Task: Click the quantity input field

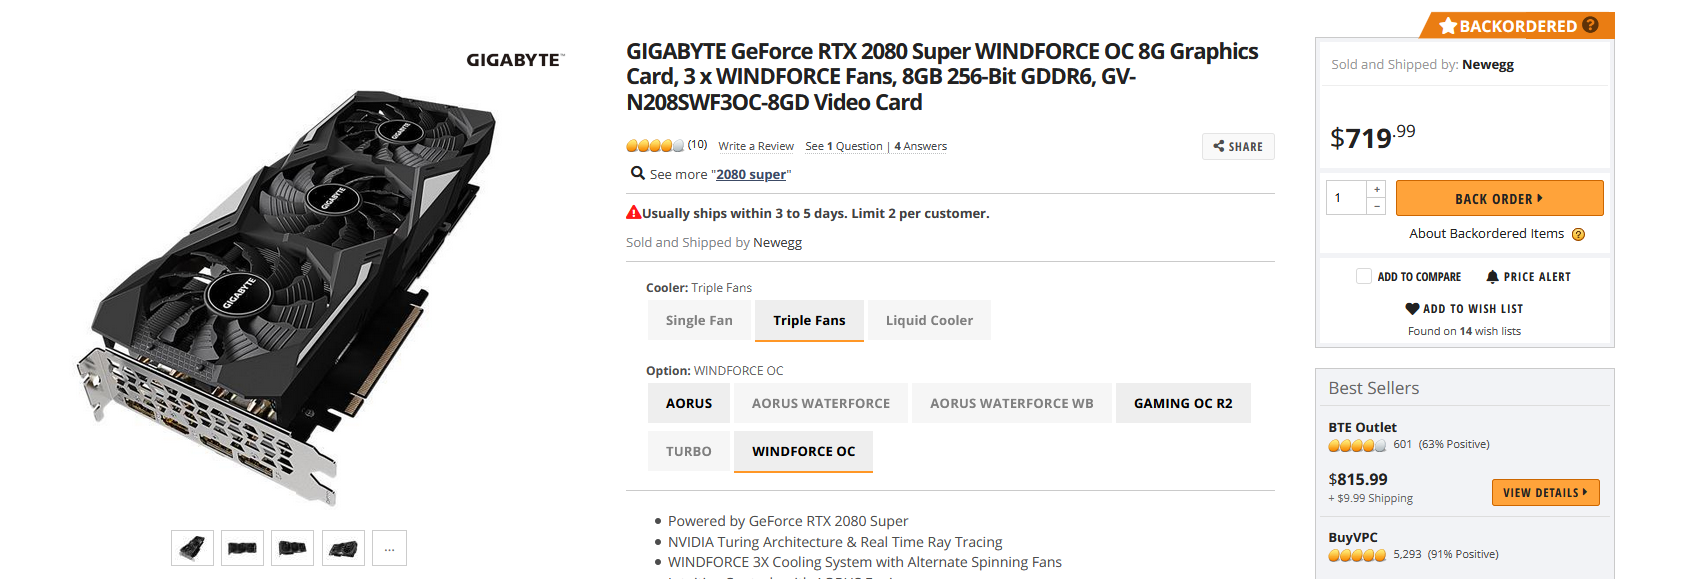Action: 1346,198
